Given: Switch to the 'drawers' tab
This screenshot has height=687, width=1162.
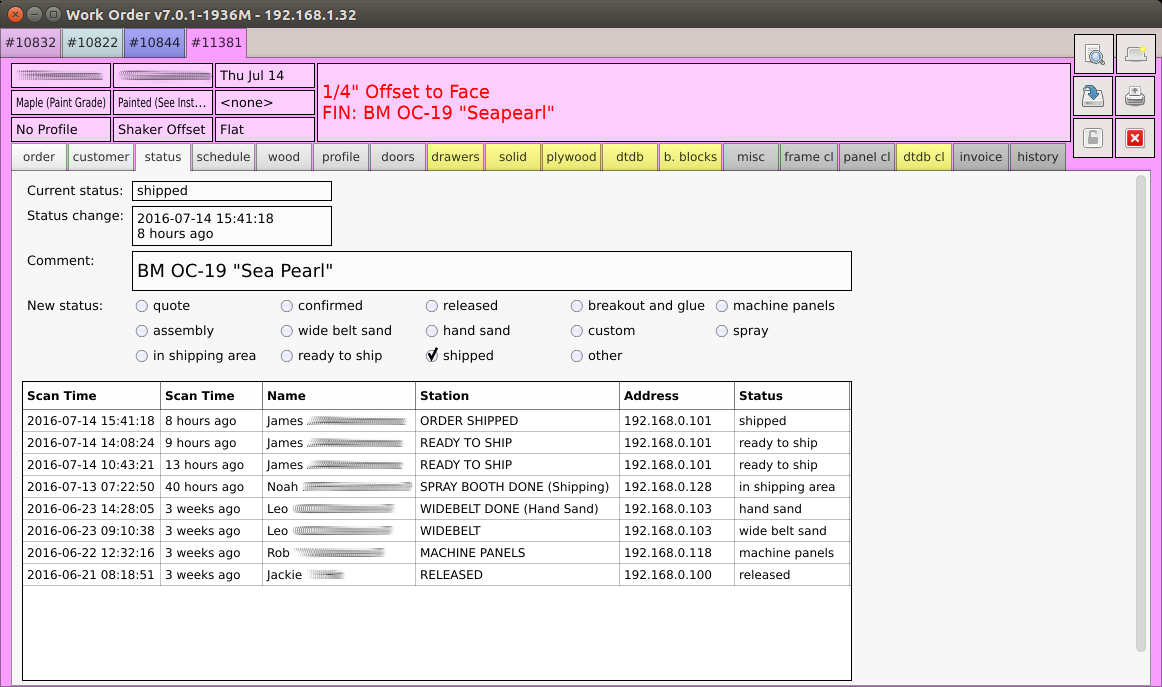Looking at the screenshot, I should click(455, 157).
